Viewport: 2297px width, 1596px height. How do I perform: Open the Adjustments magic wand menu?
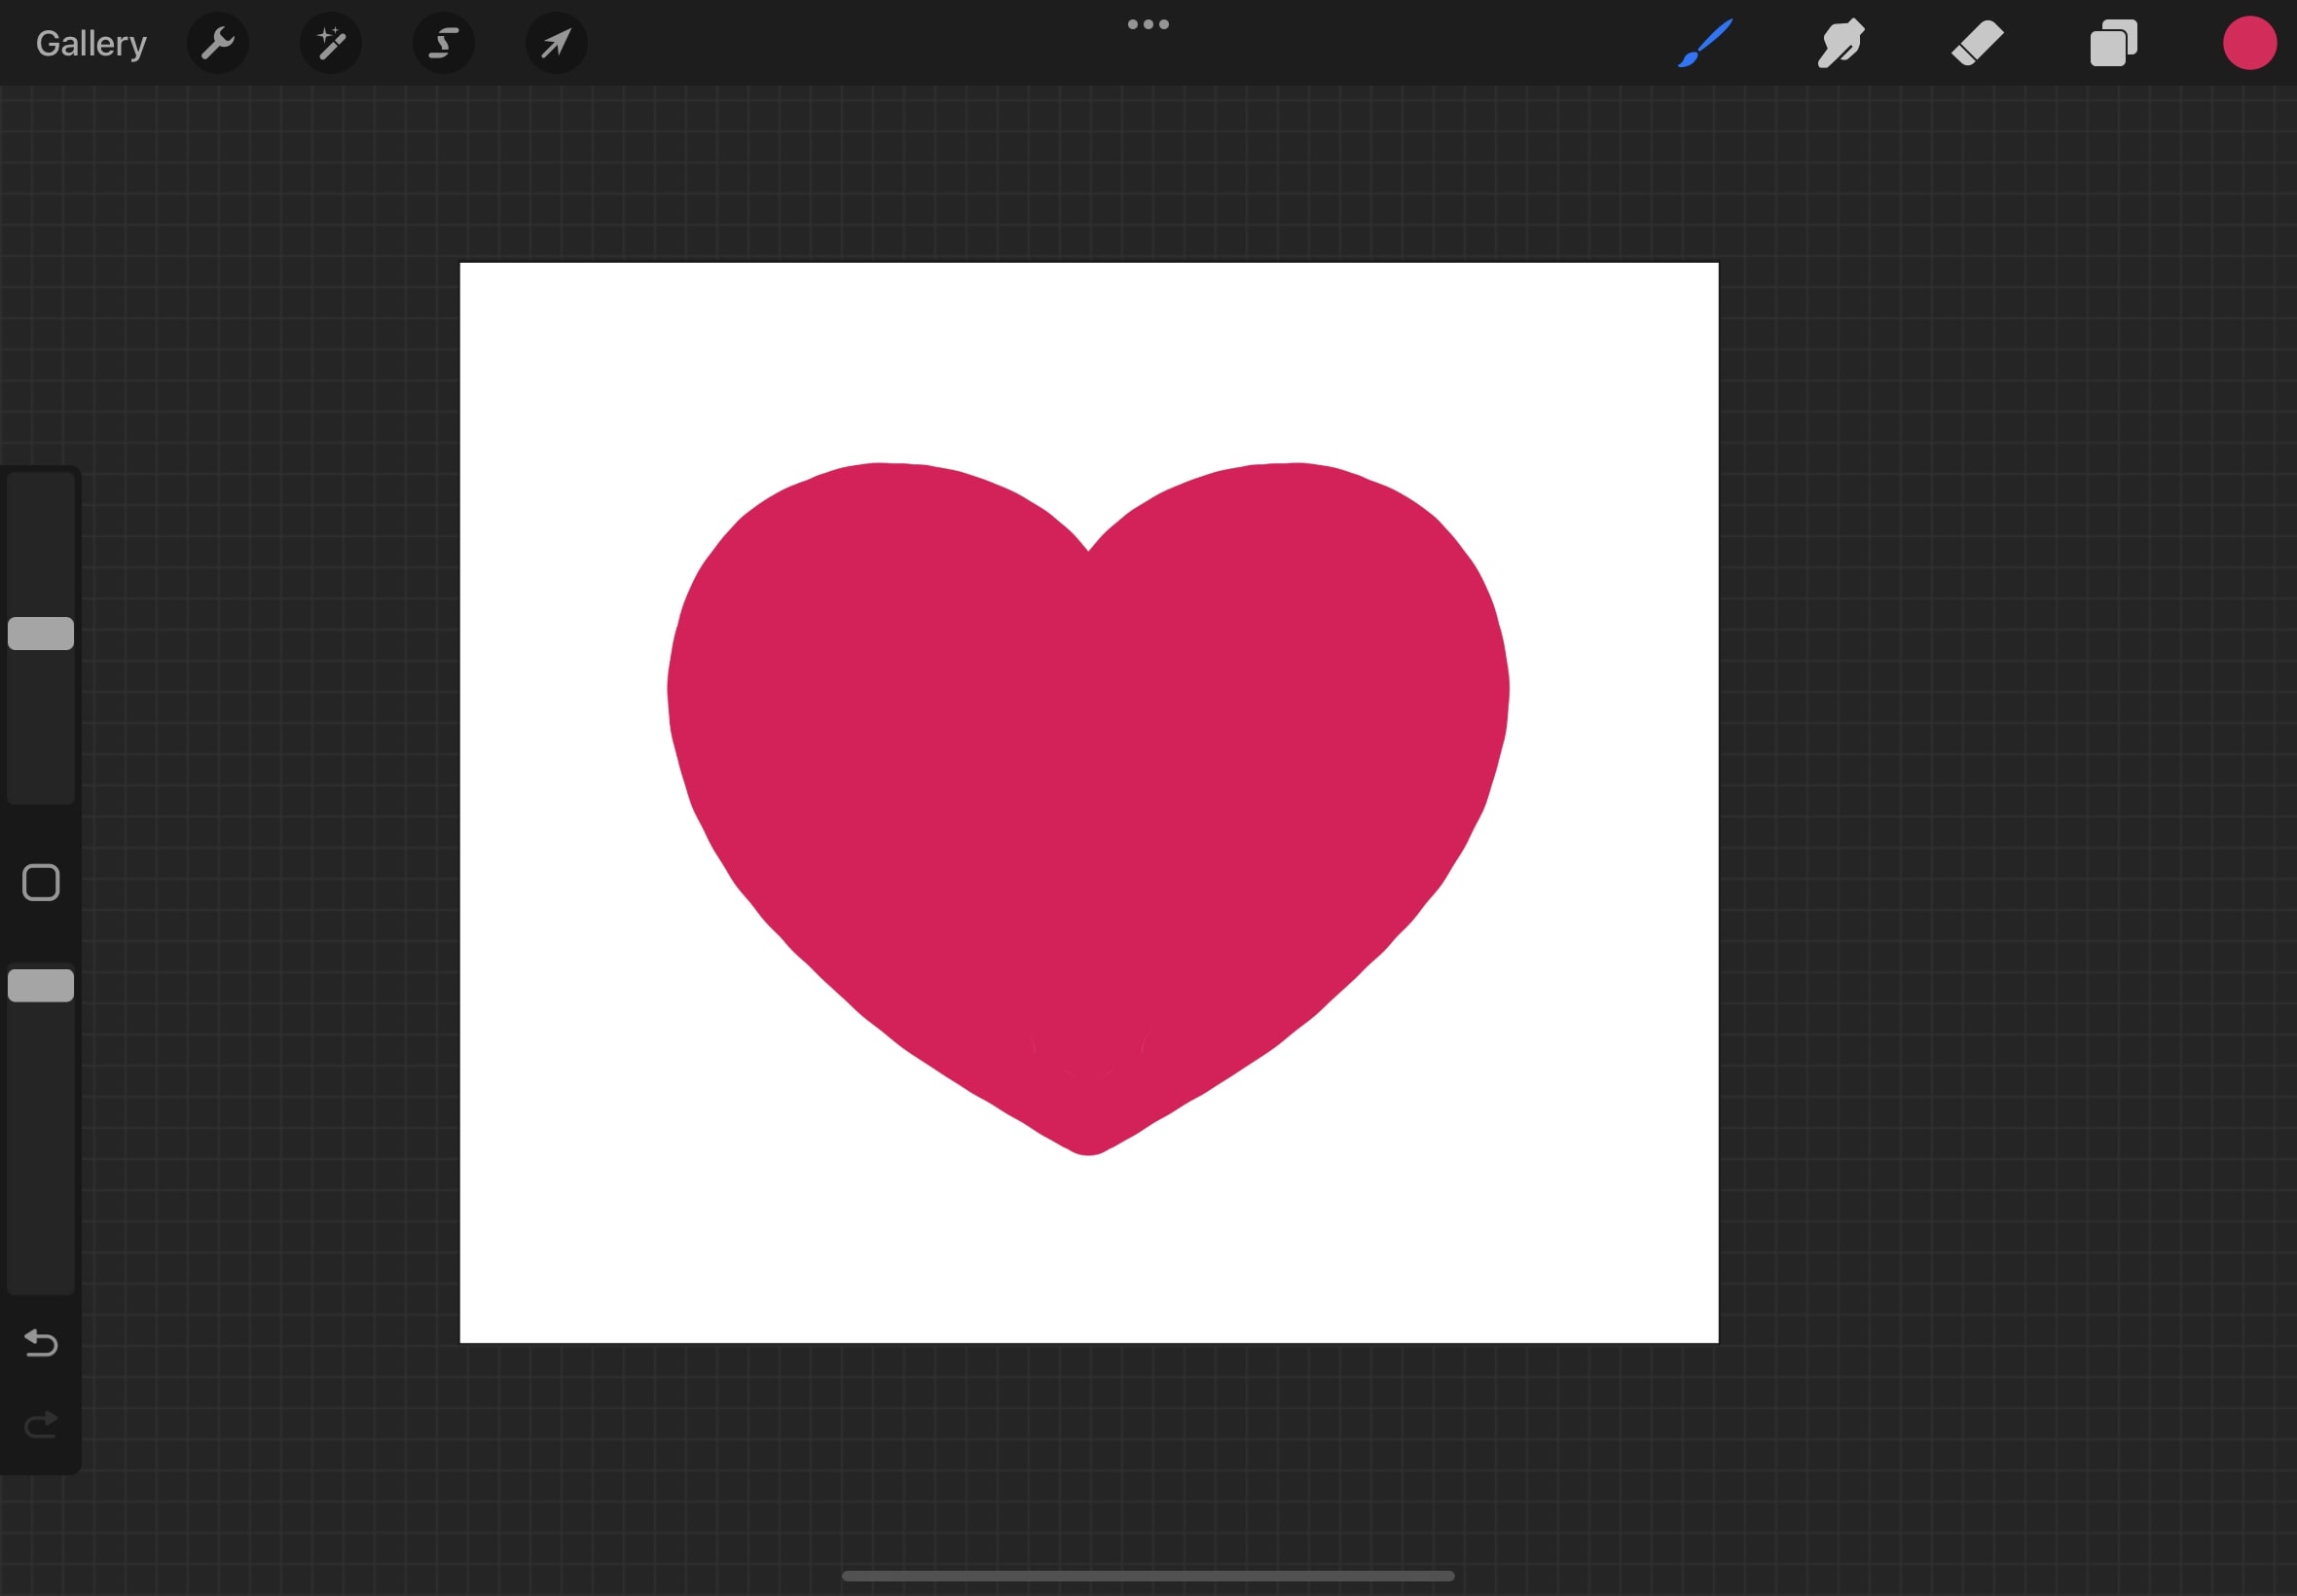pyautogui.click(x=330, y=43)
